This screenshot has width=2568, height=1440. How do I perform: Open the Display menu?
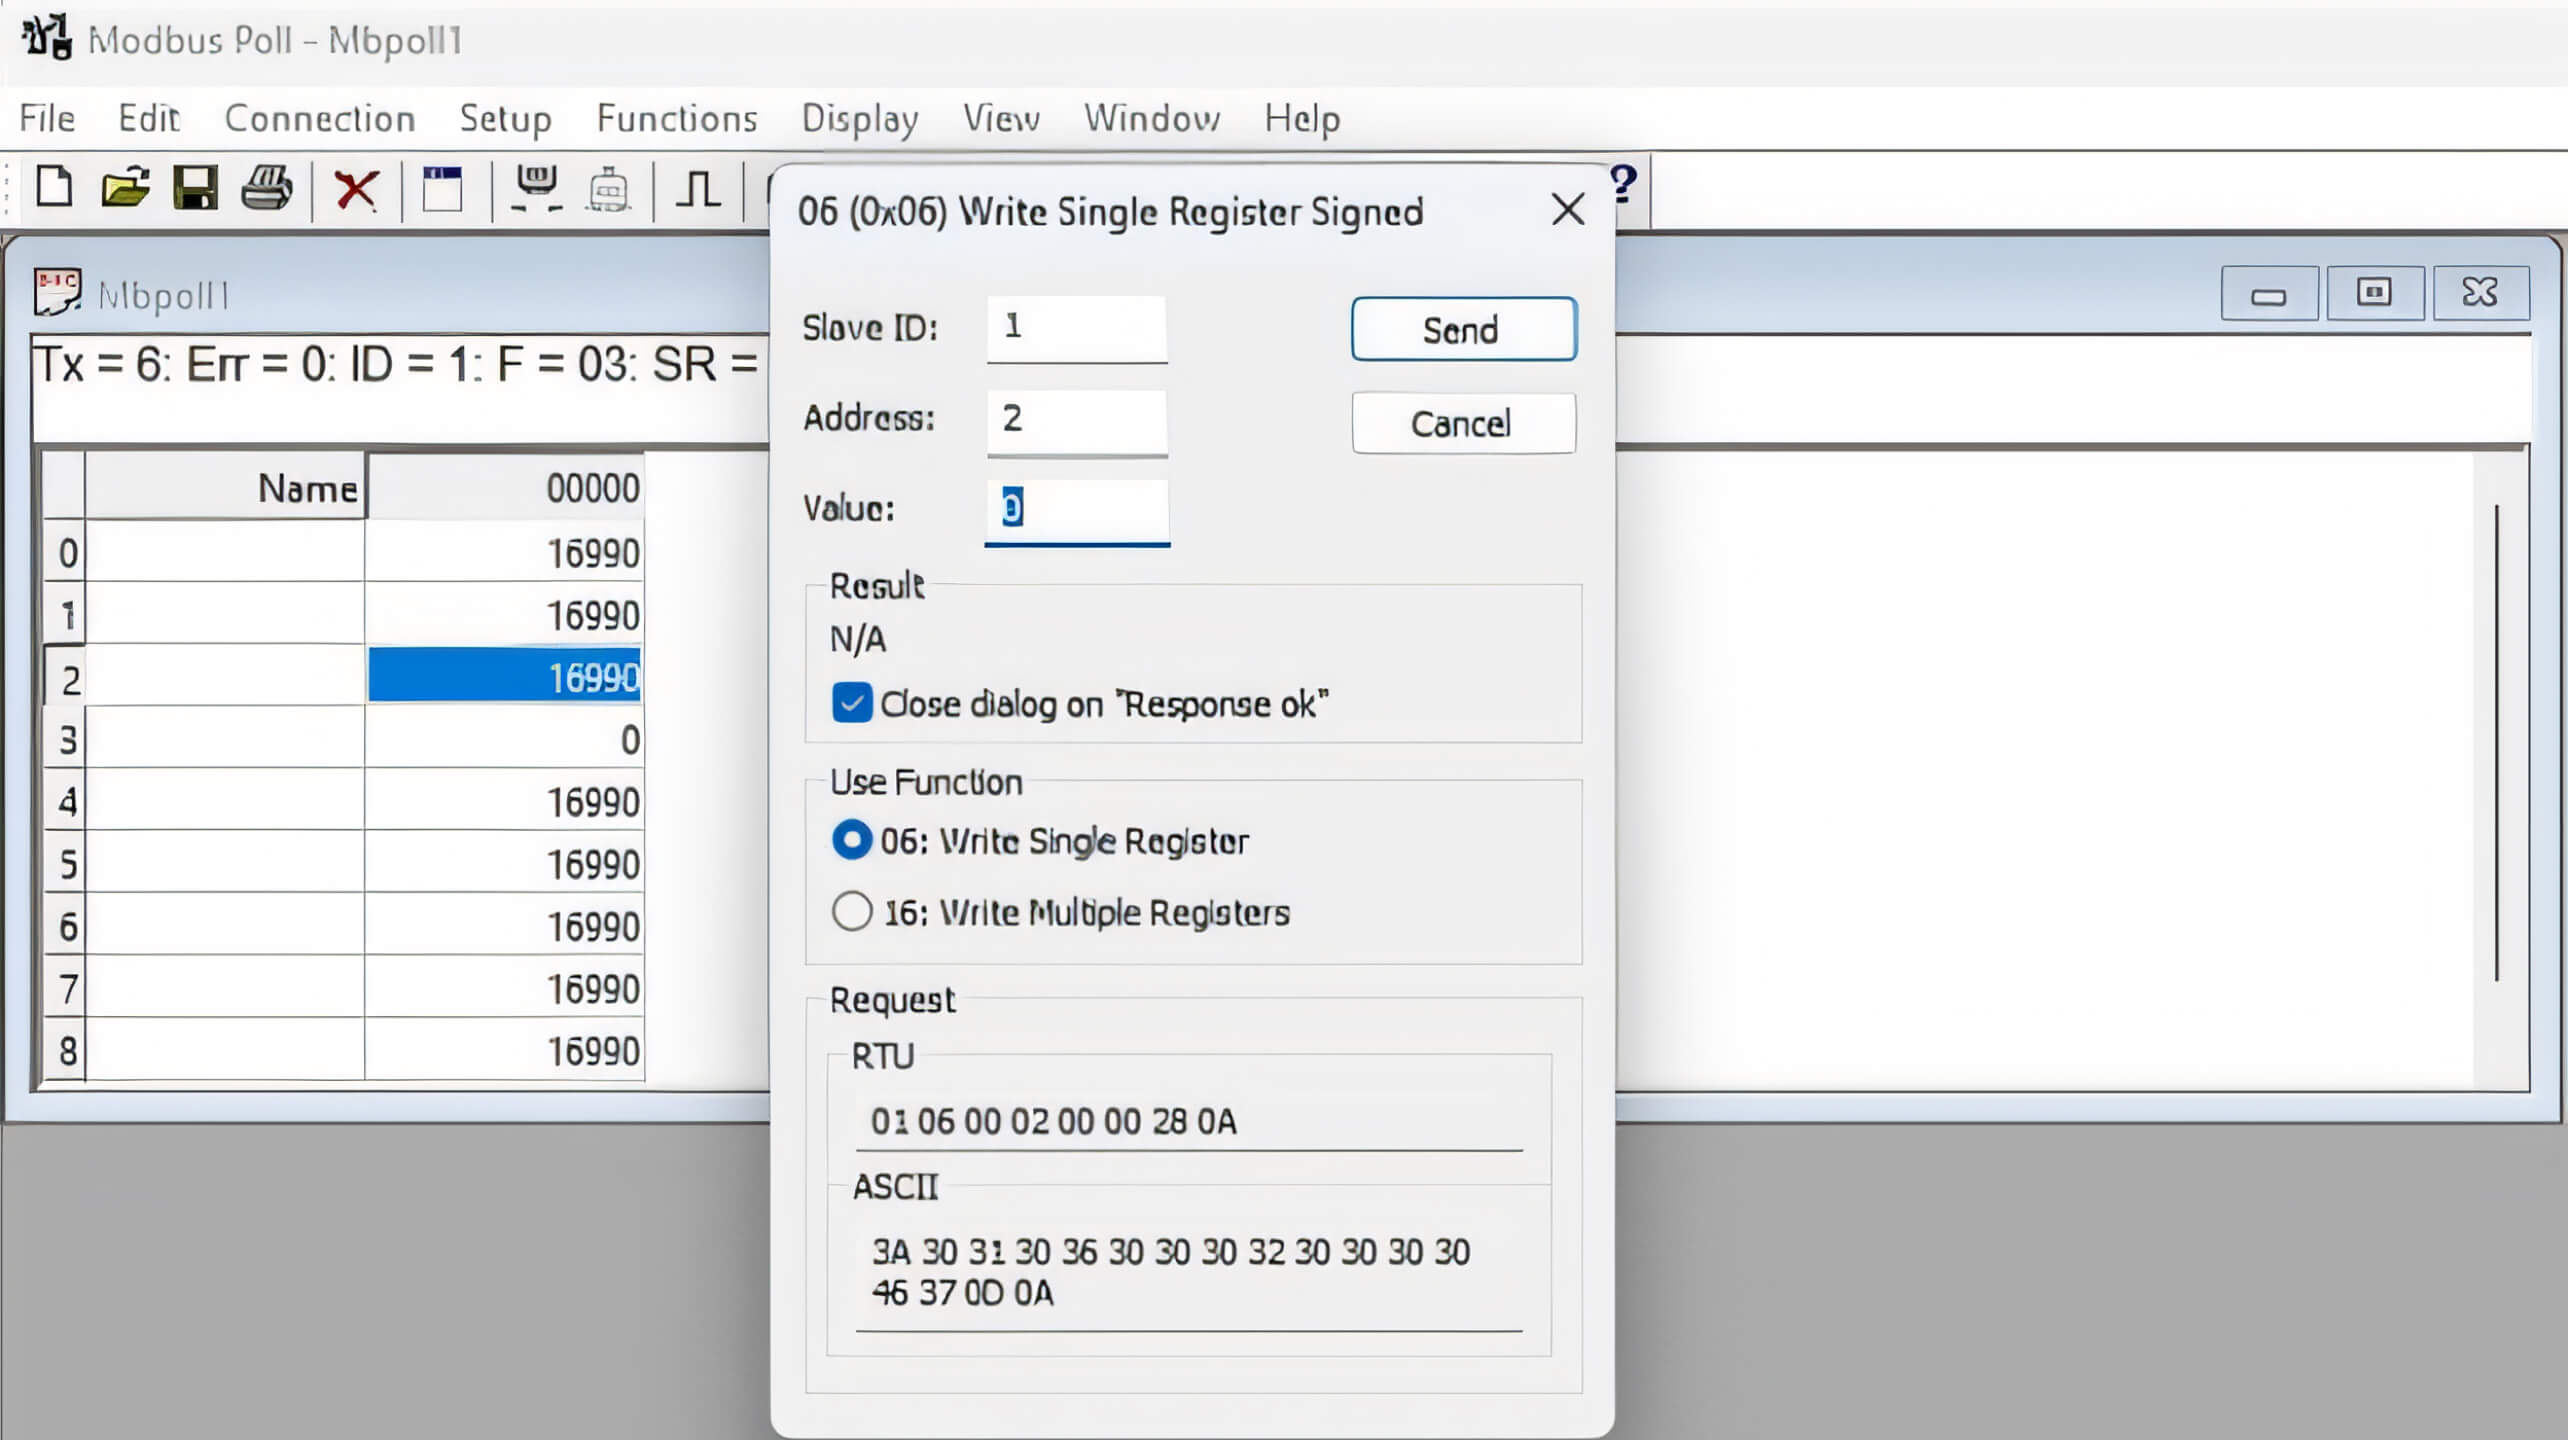[860, 118]
